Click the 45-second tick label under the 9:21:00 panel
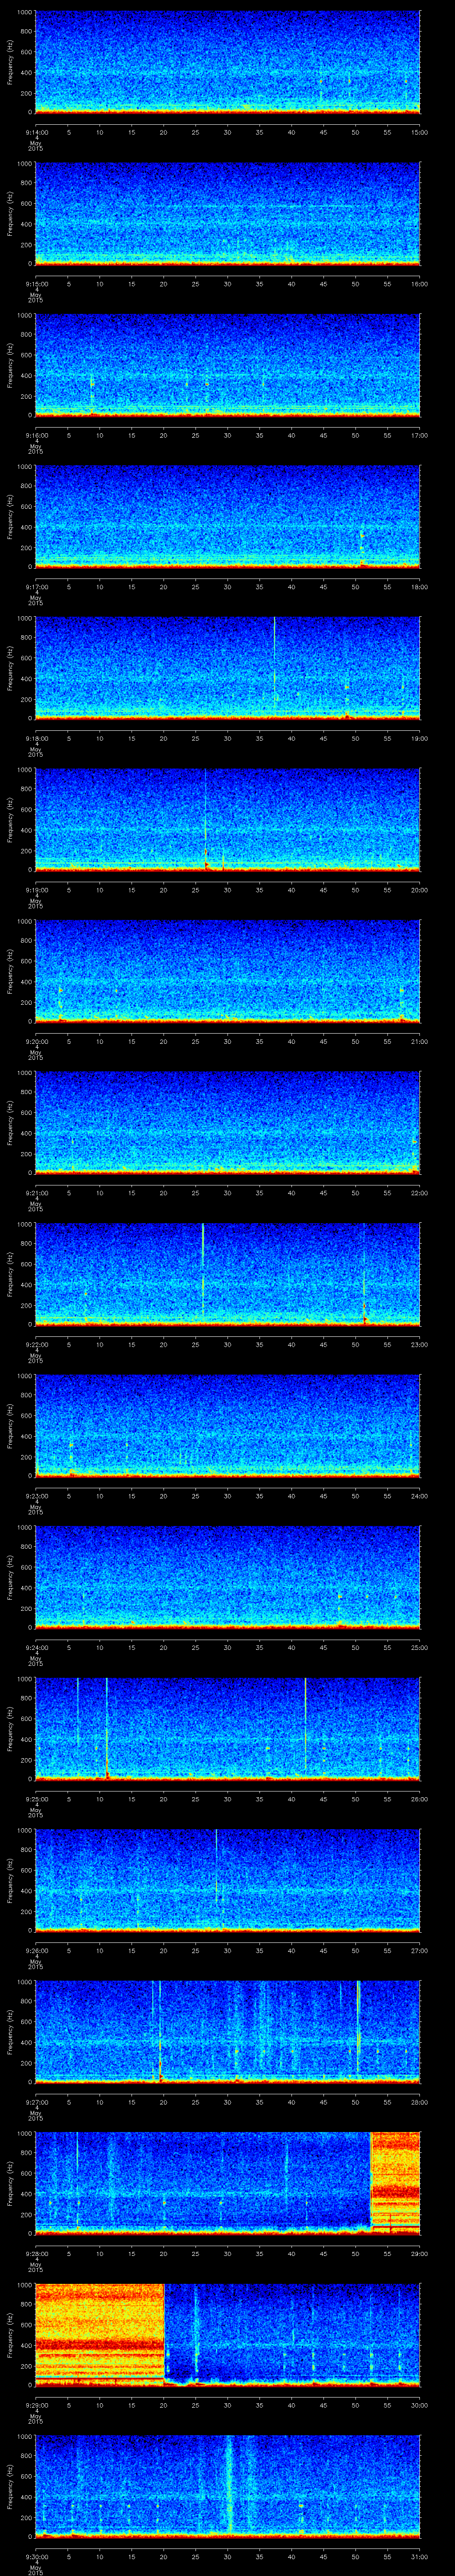This screenshot has height=2576, width=455. click(324, 1193)
